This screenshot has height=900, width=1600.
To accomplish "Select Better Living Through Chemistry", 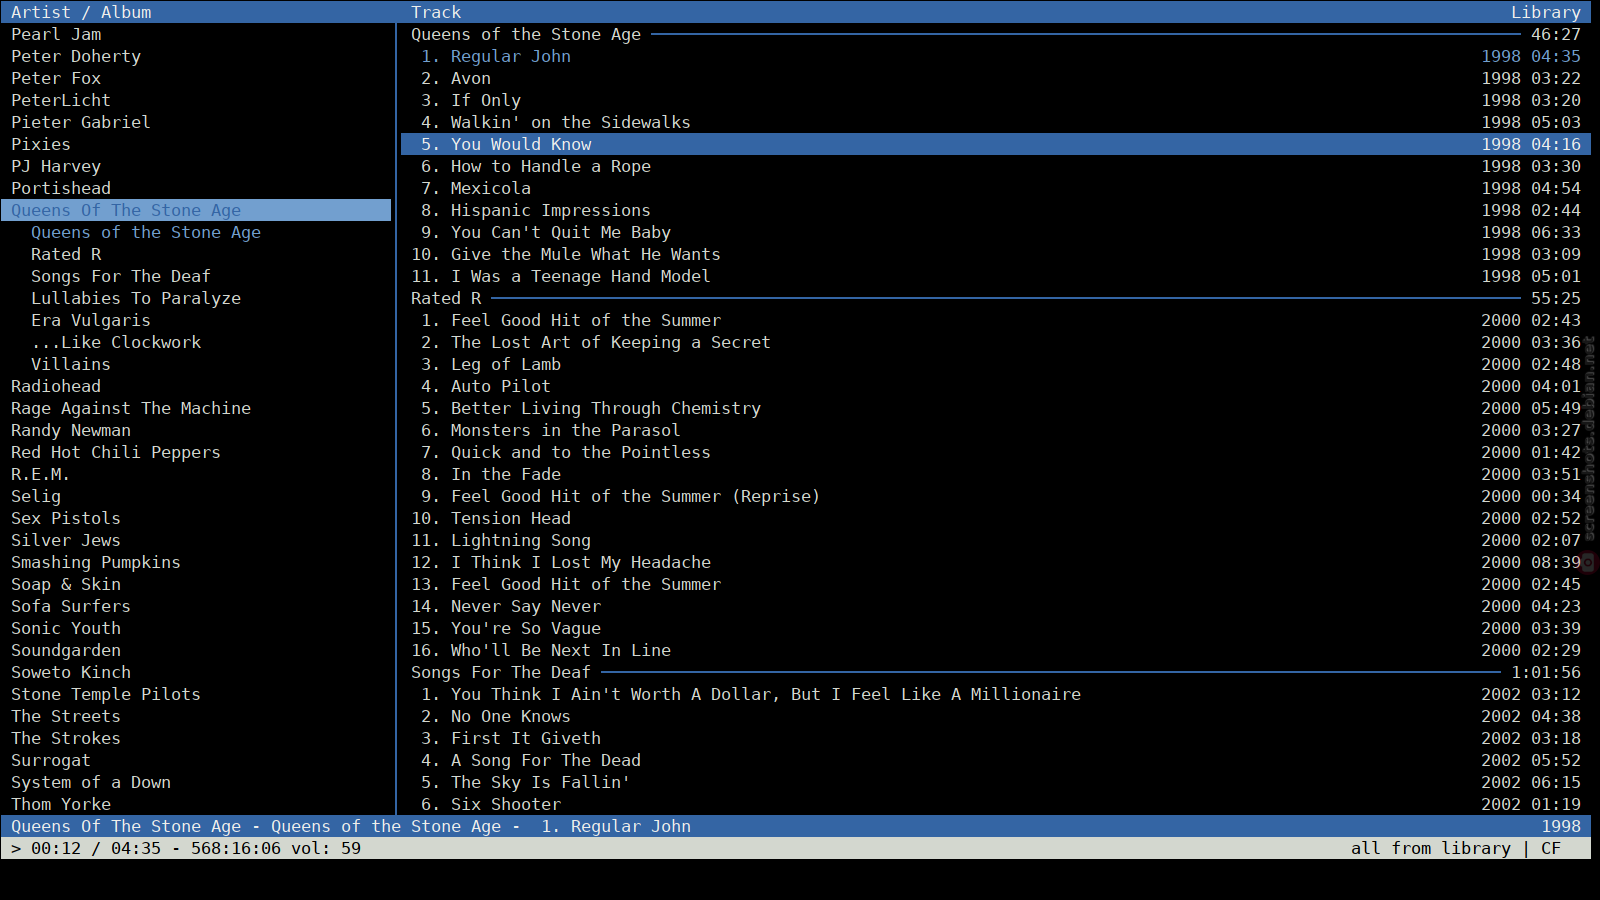I will click(996, 408).
